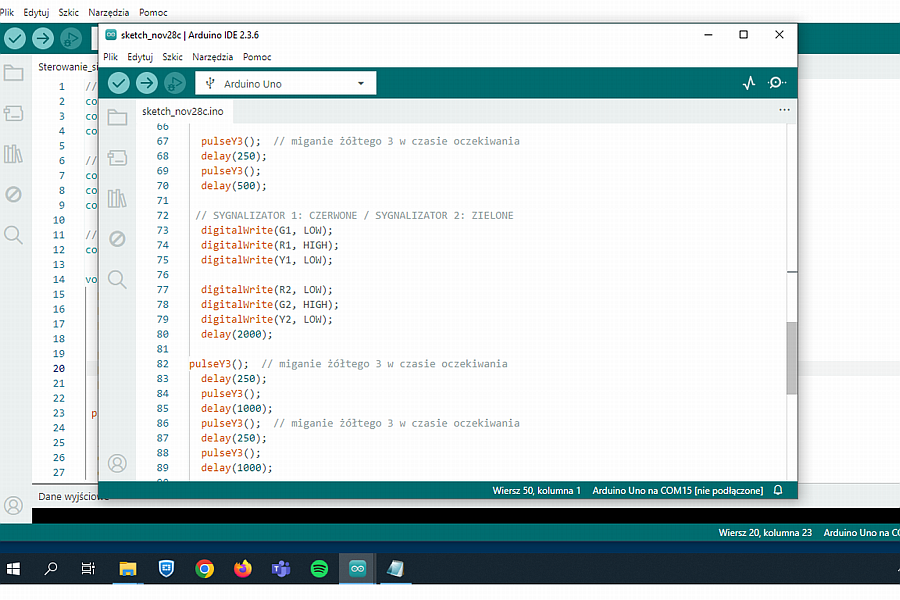Open Spotify from the Windows taskbar
900x600 pixels.
point(319,569)
